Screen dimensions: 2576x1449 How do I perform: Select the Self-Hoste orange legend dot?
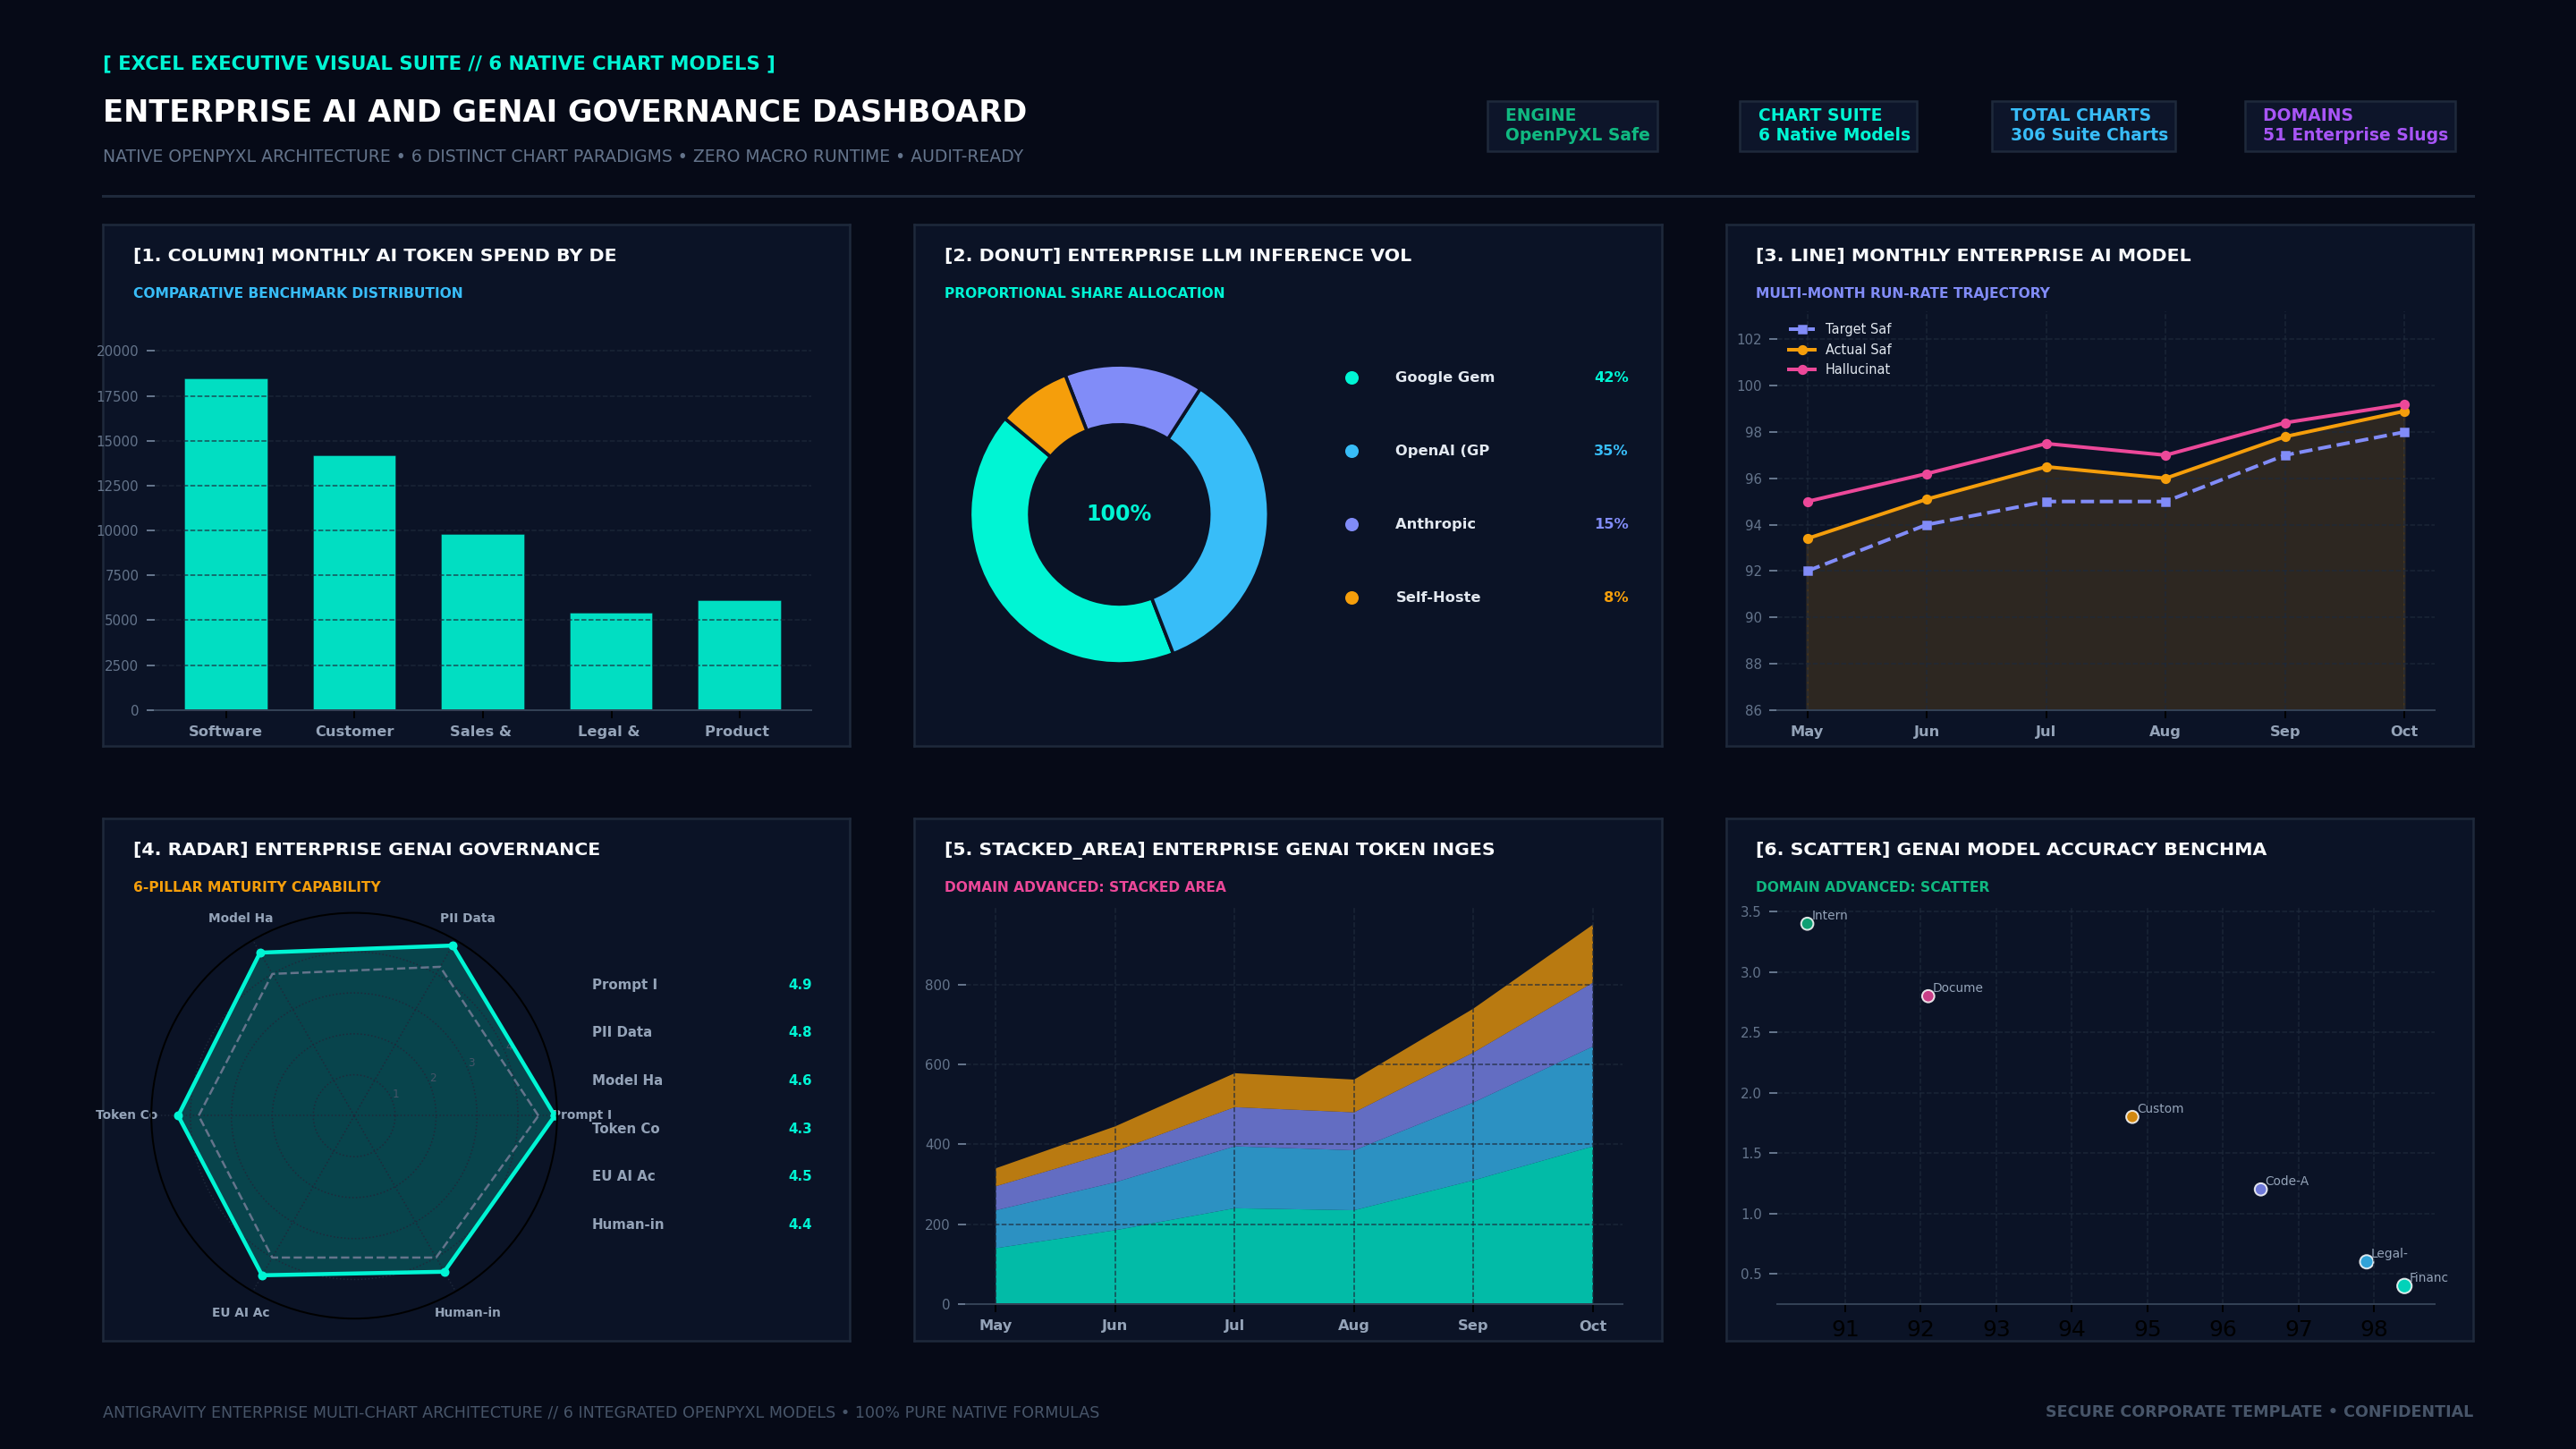pyautogui.click(x=1352, y=598)
